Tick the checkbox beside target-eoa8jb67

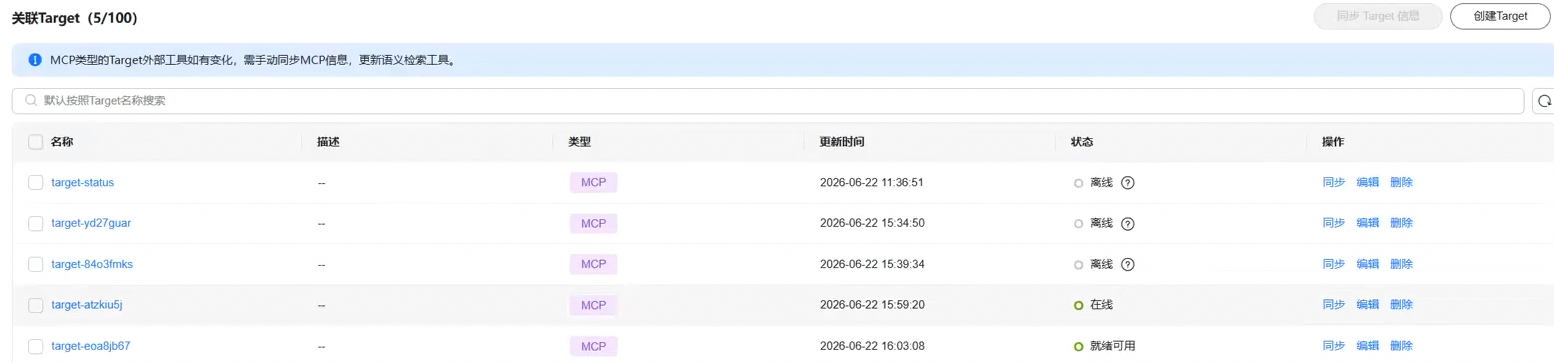[x=36, y=346]
